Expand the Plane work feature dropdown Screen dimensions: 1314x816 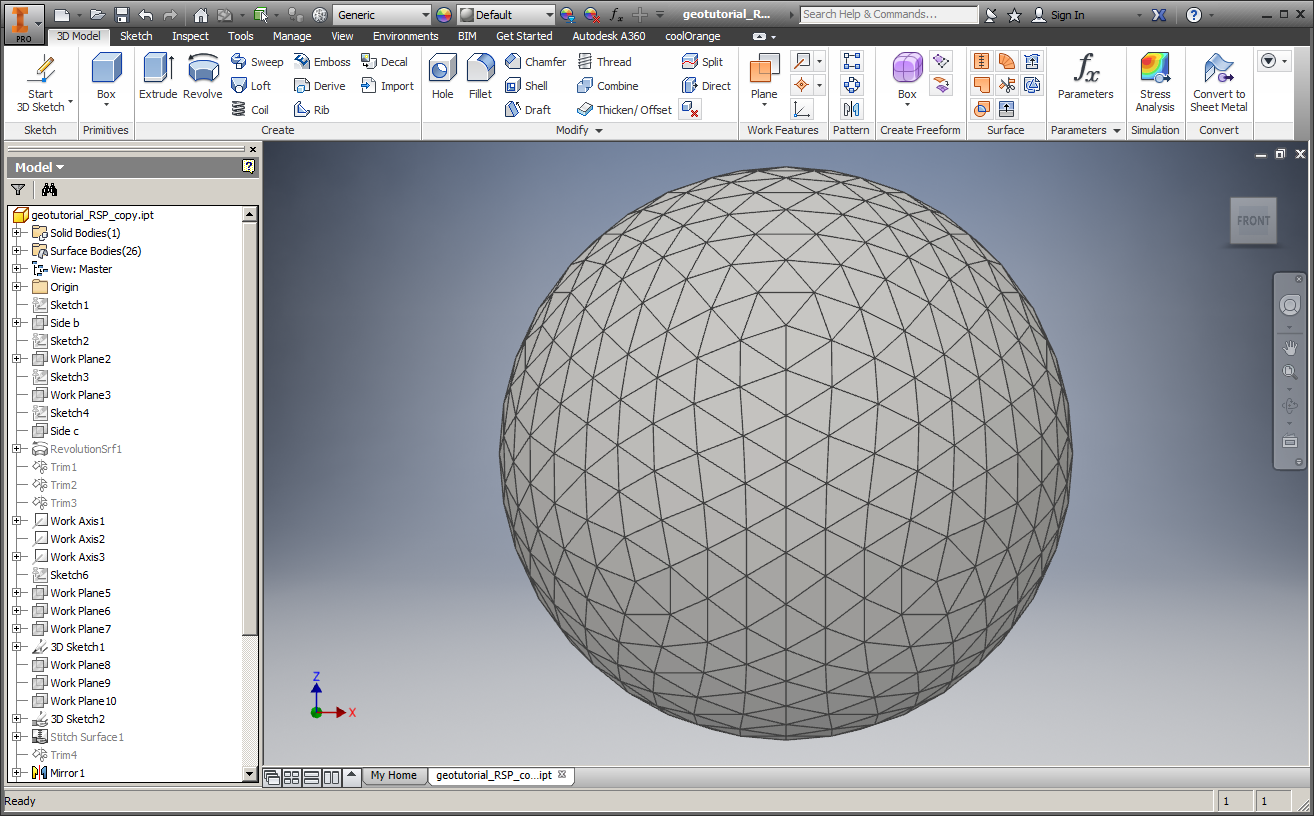click(764, 106)
